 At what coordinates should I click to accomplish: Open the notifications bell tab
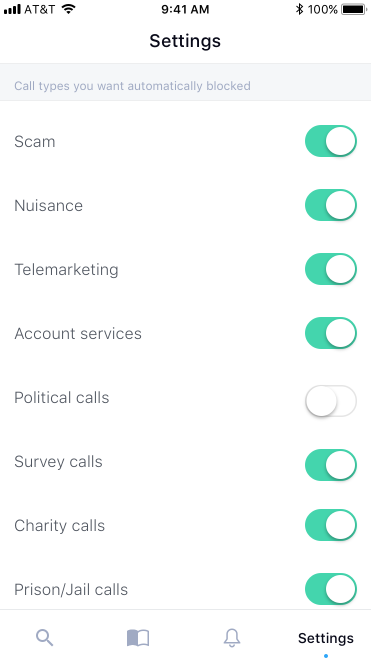(x=232, y=637)
